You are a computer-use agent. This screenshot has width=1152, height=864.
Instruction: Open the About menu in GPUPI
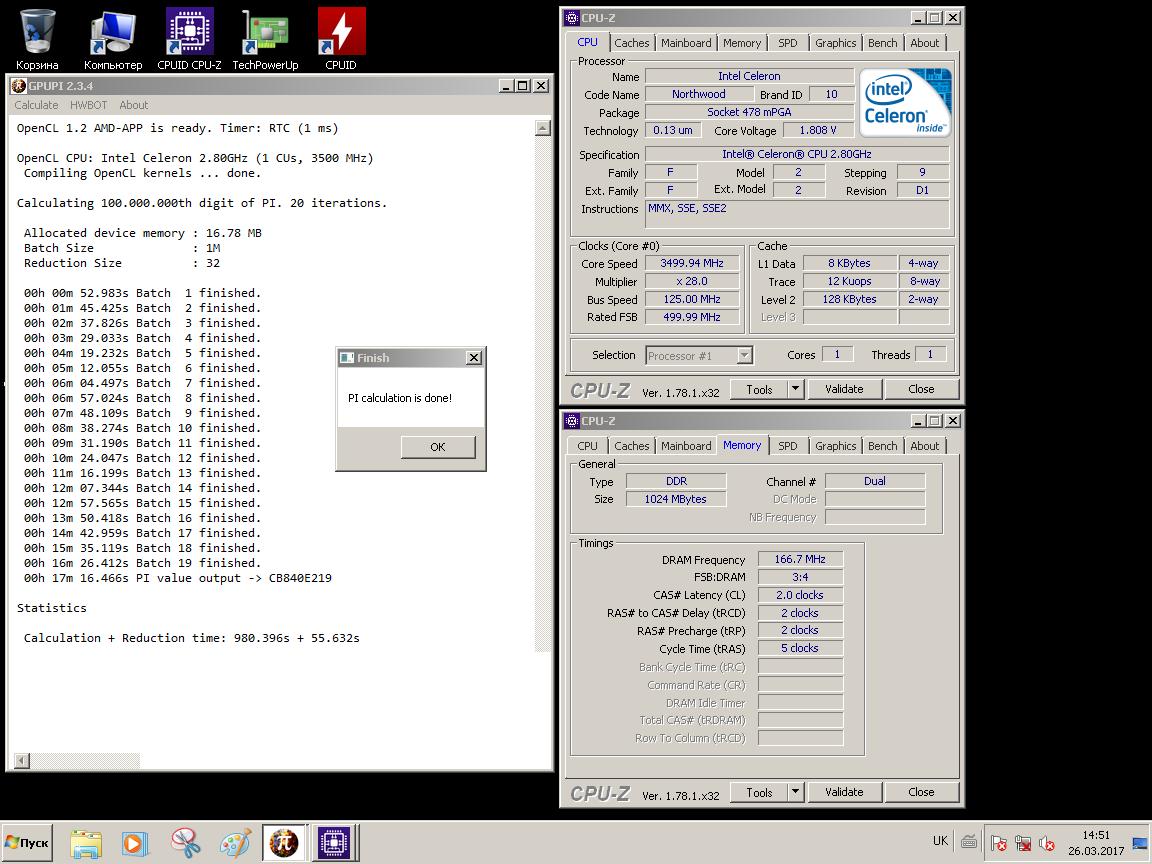[x=134, y=105]
